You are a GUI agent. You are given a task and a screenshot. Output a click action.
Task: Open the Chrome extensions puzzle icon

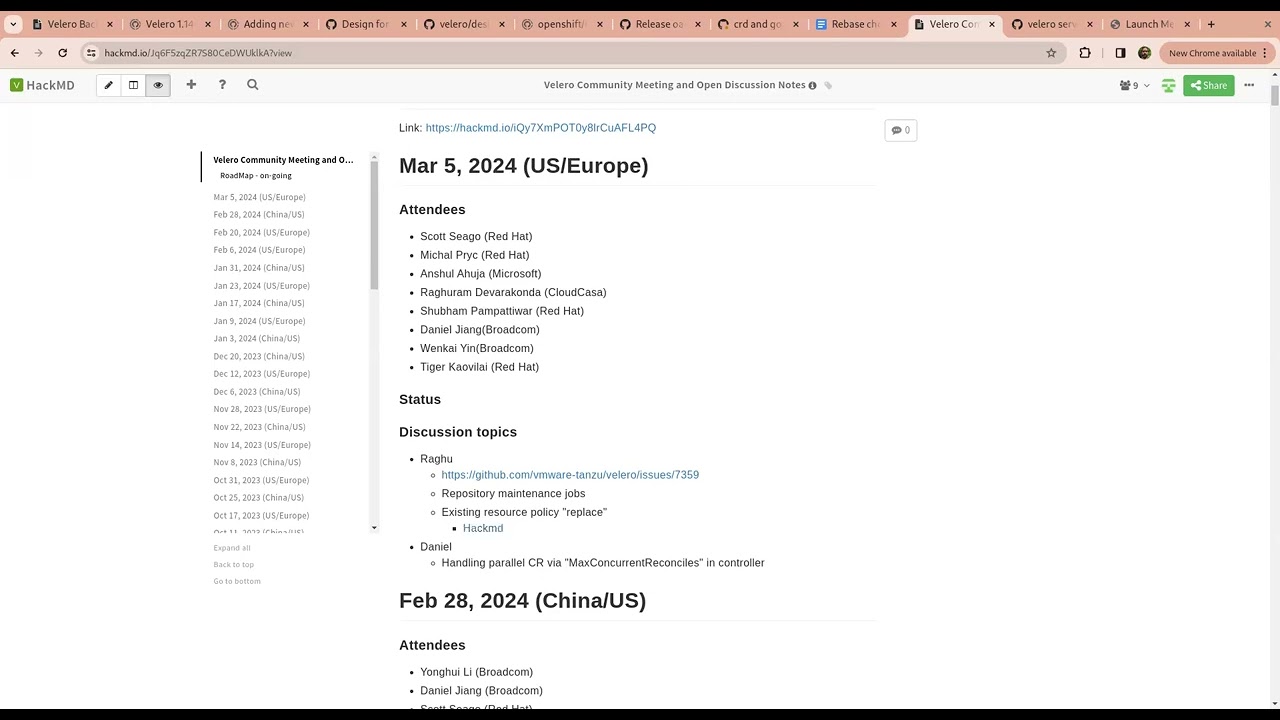1085,53
